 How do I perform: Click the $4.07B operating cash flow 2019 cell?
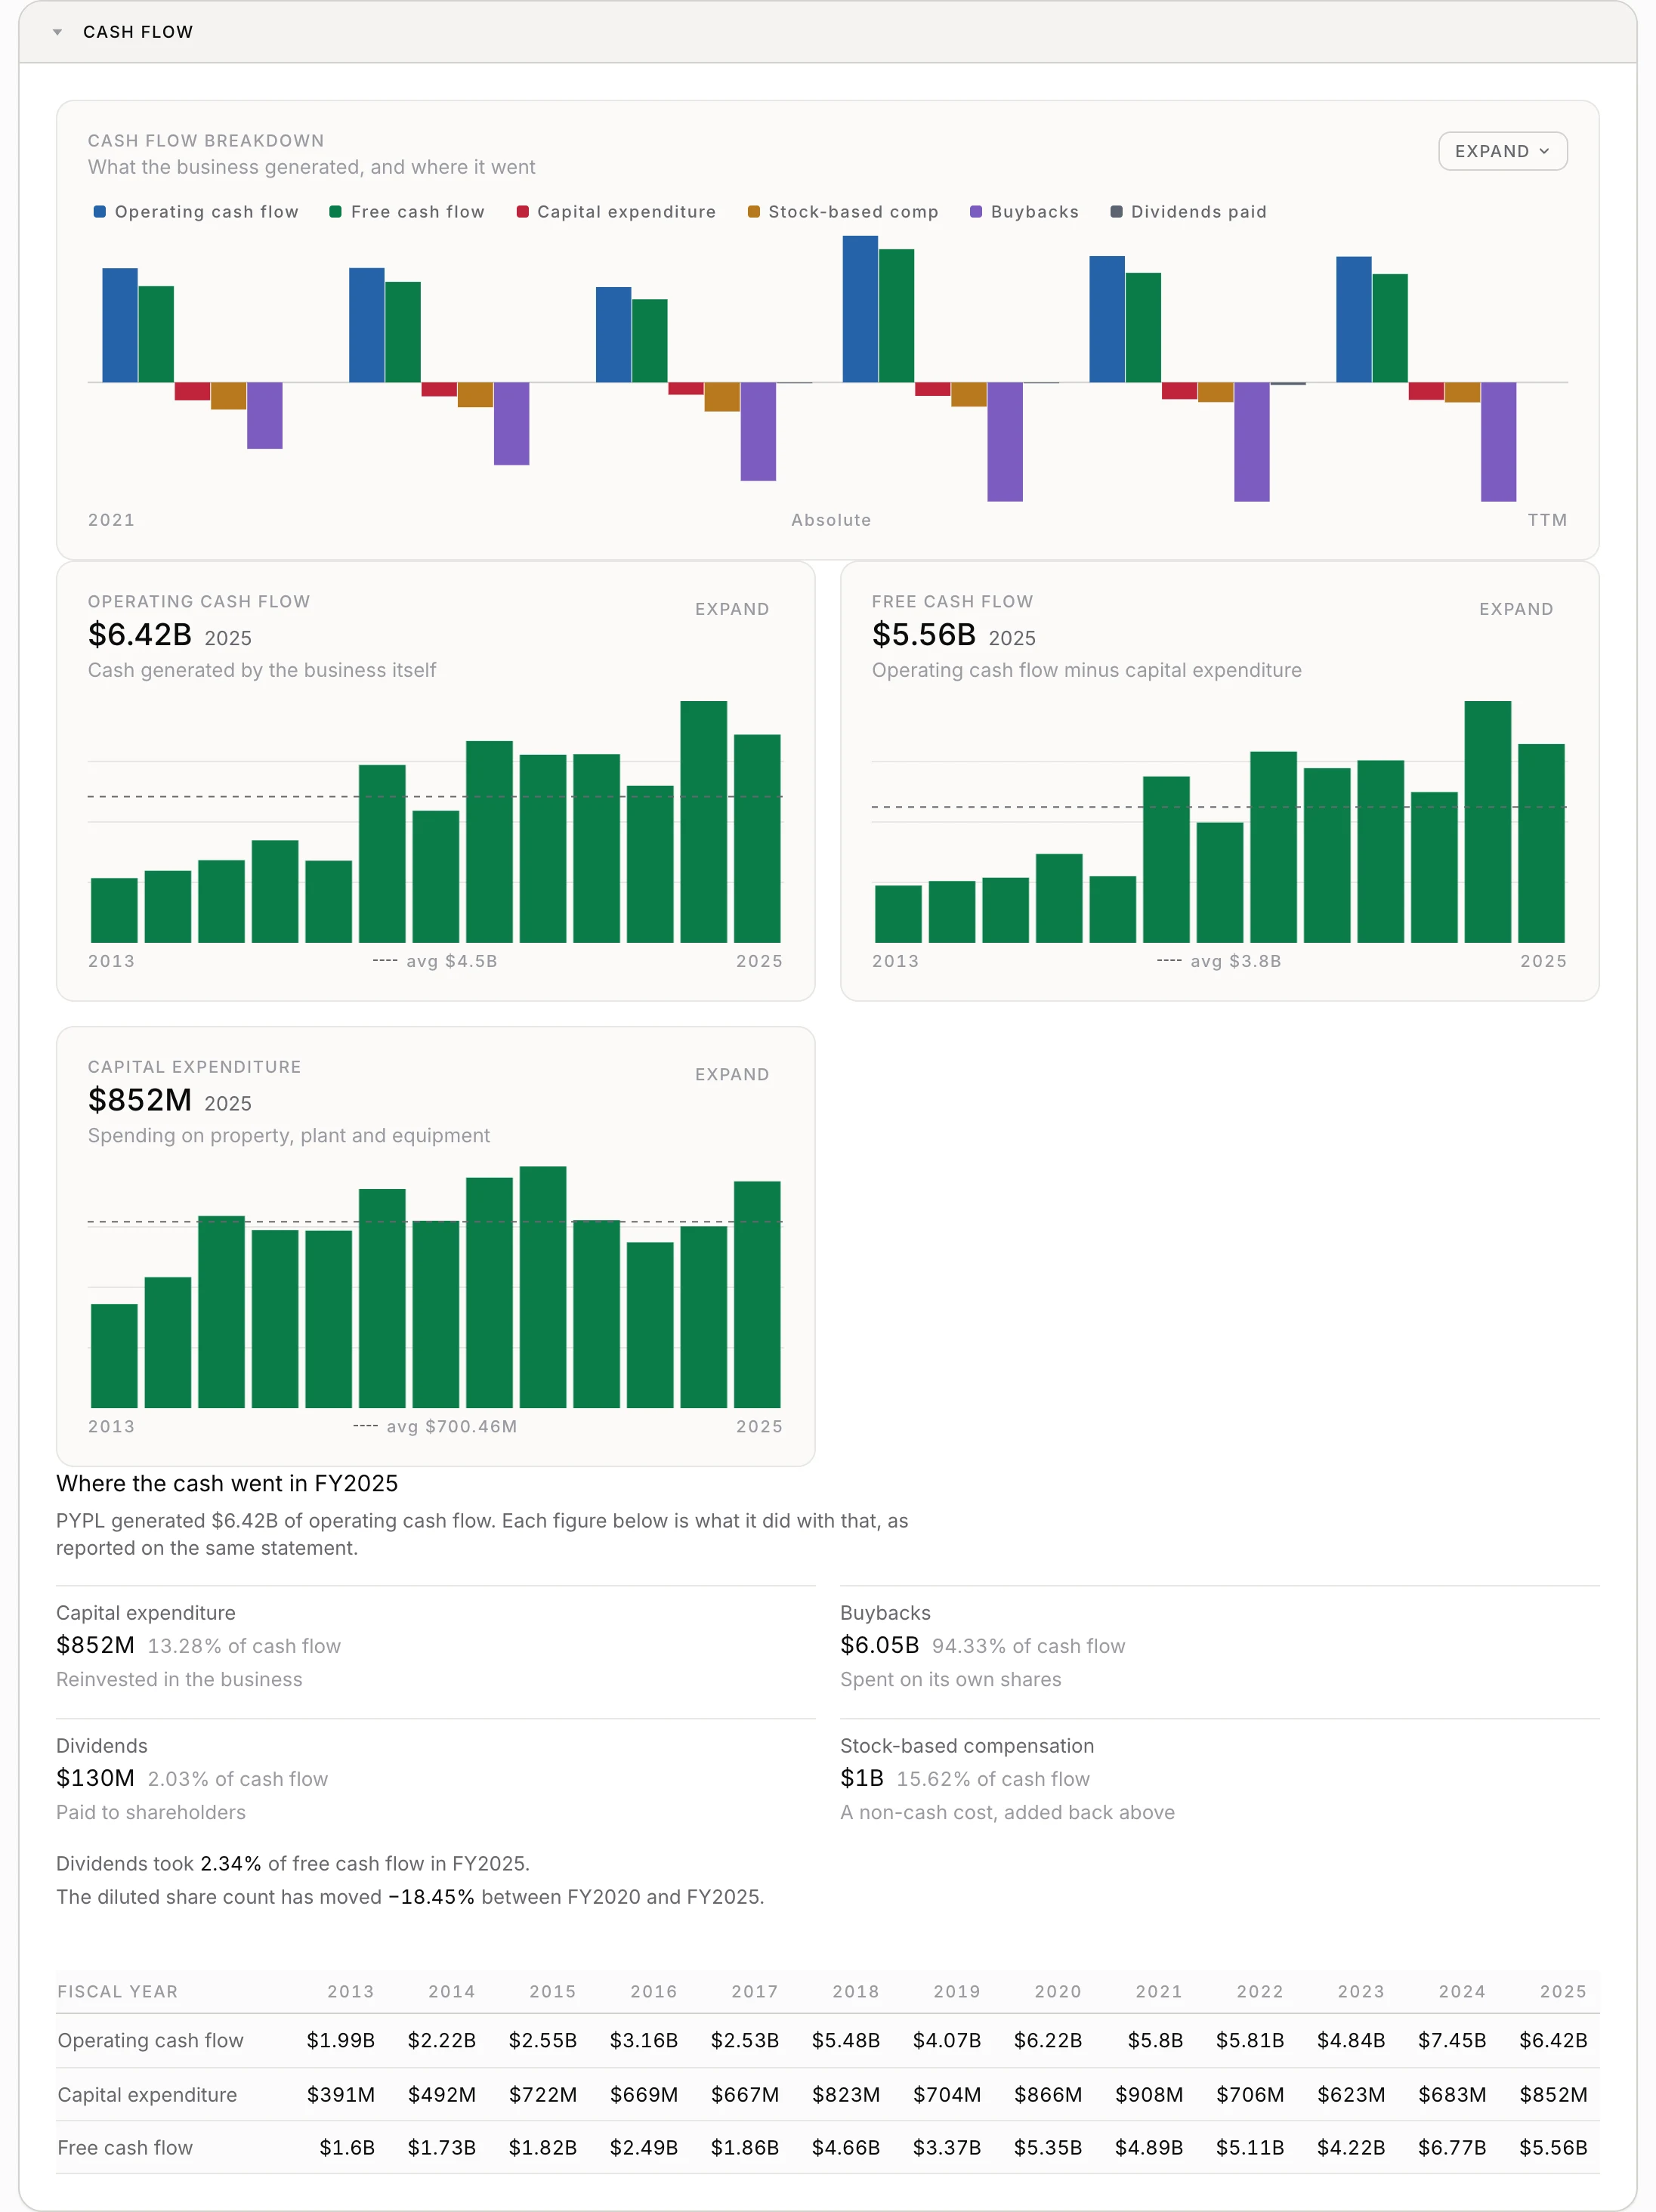pos(946,2040)
